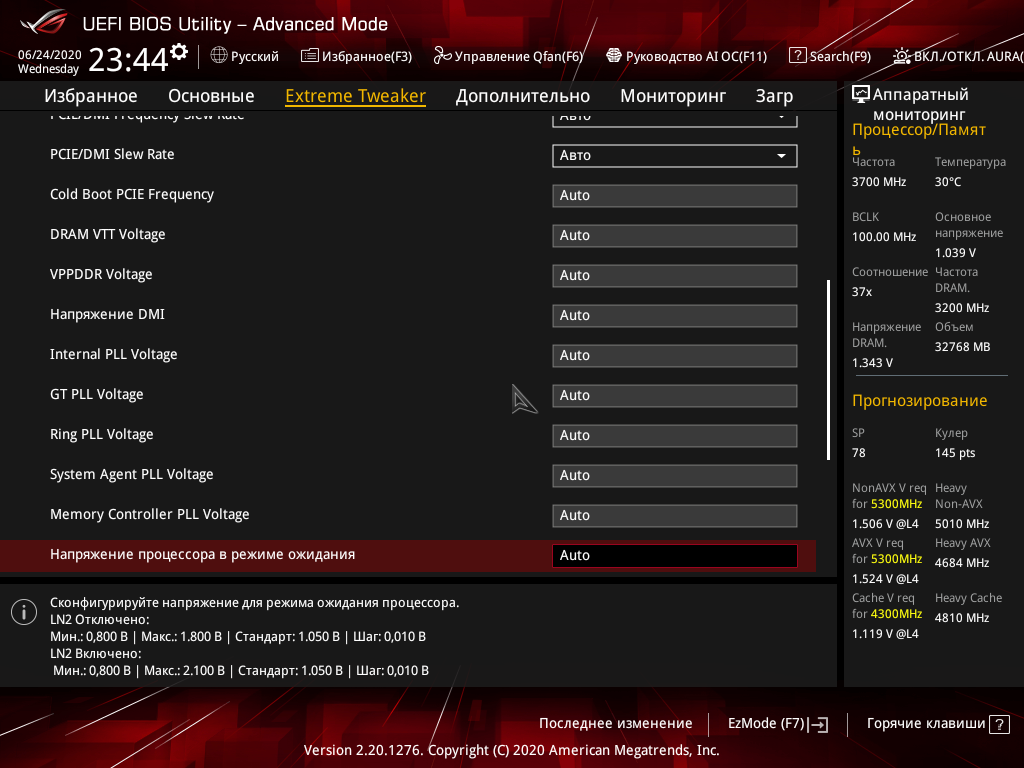Open the Загр boot tab
Image resolution: width=1024 pixels, height=768 pixels.
click(x=775, y=96)
